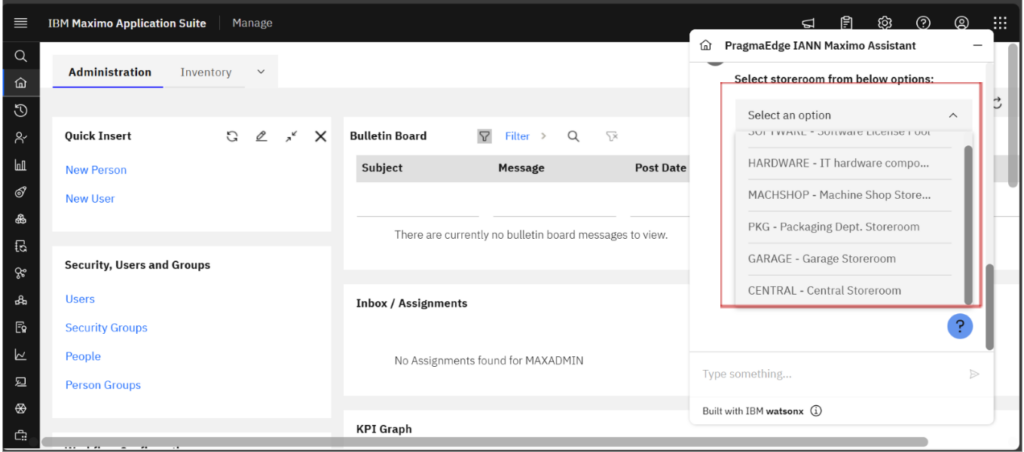Open the People link
The height and width of the screenshot is (452, 1024).
tap(83, 356)
